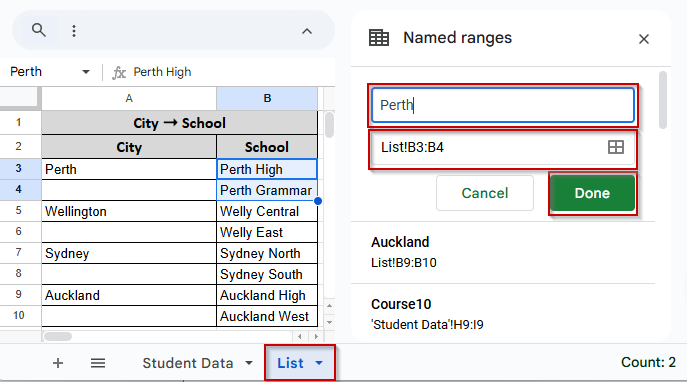
Task: Close the Named ranges panel
Action: (644, 39)
